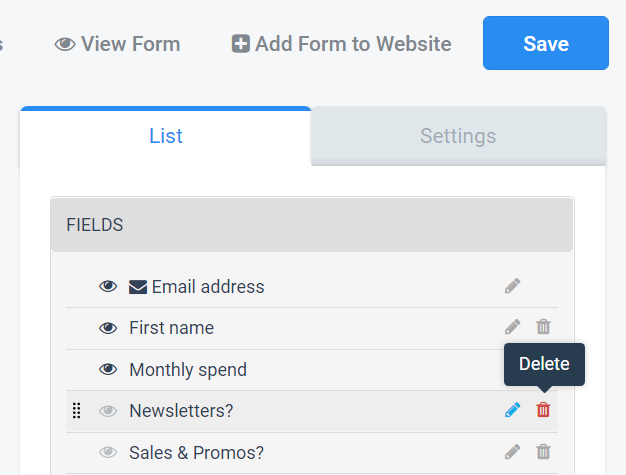The height and width of the screenshot is (475, 626).
Task: Delete the First name field trash icon
Action: tap(543, 327)
